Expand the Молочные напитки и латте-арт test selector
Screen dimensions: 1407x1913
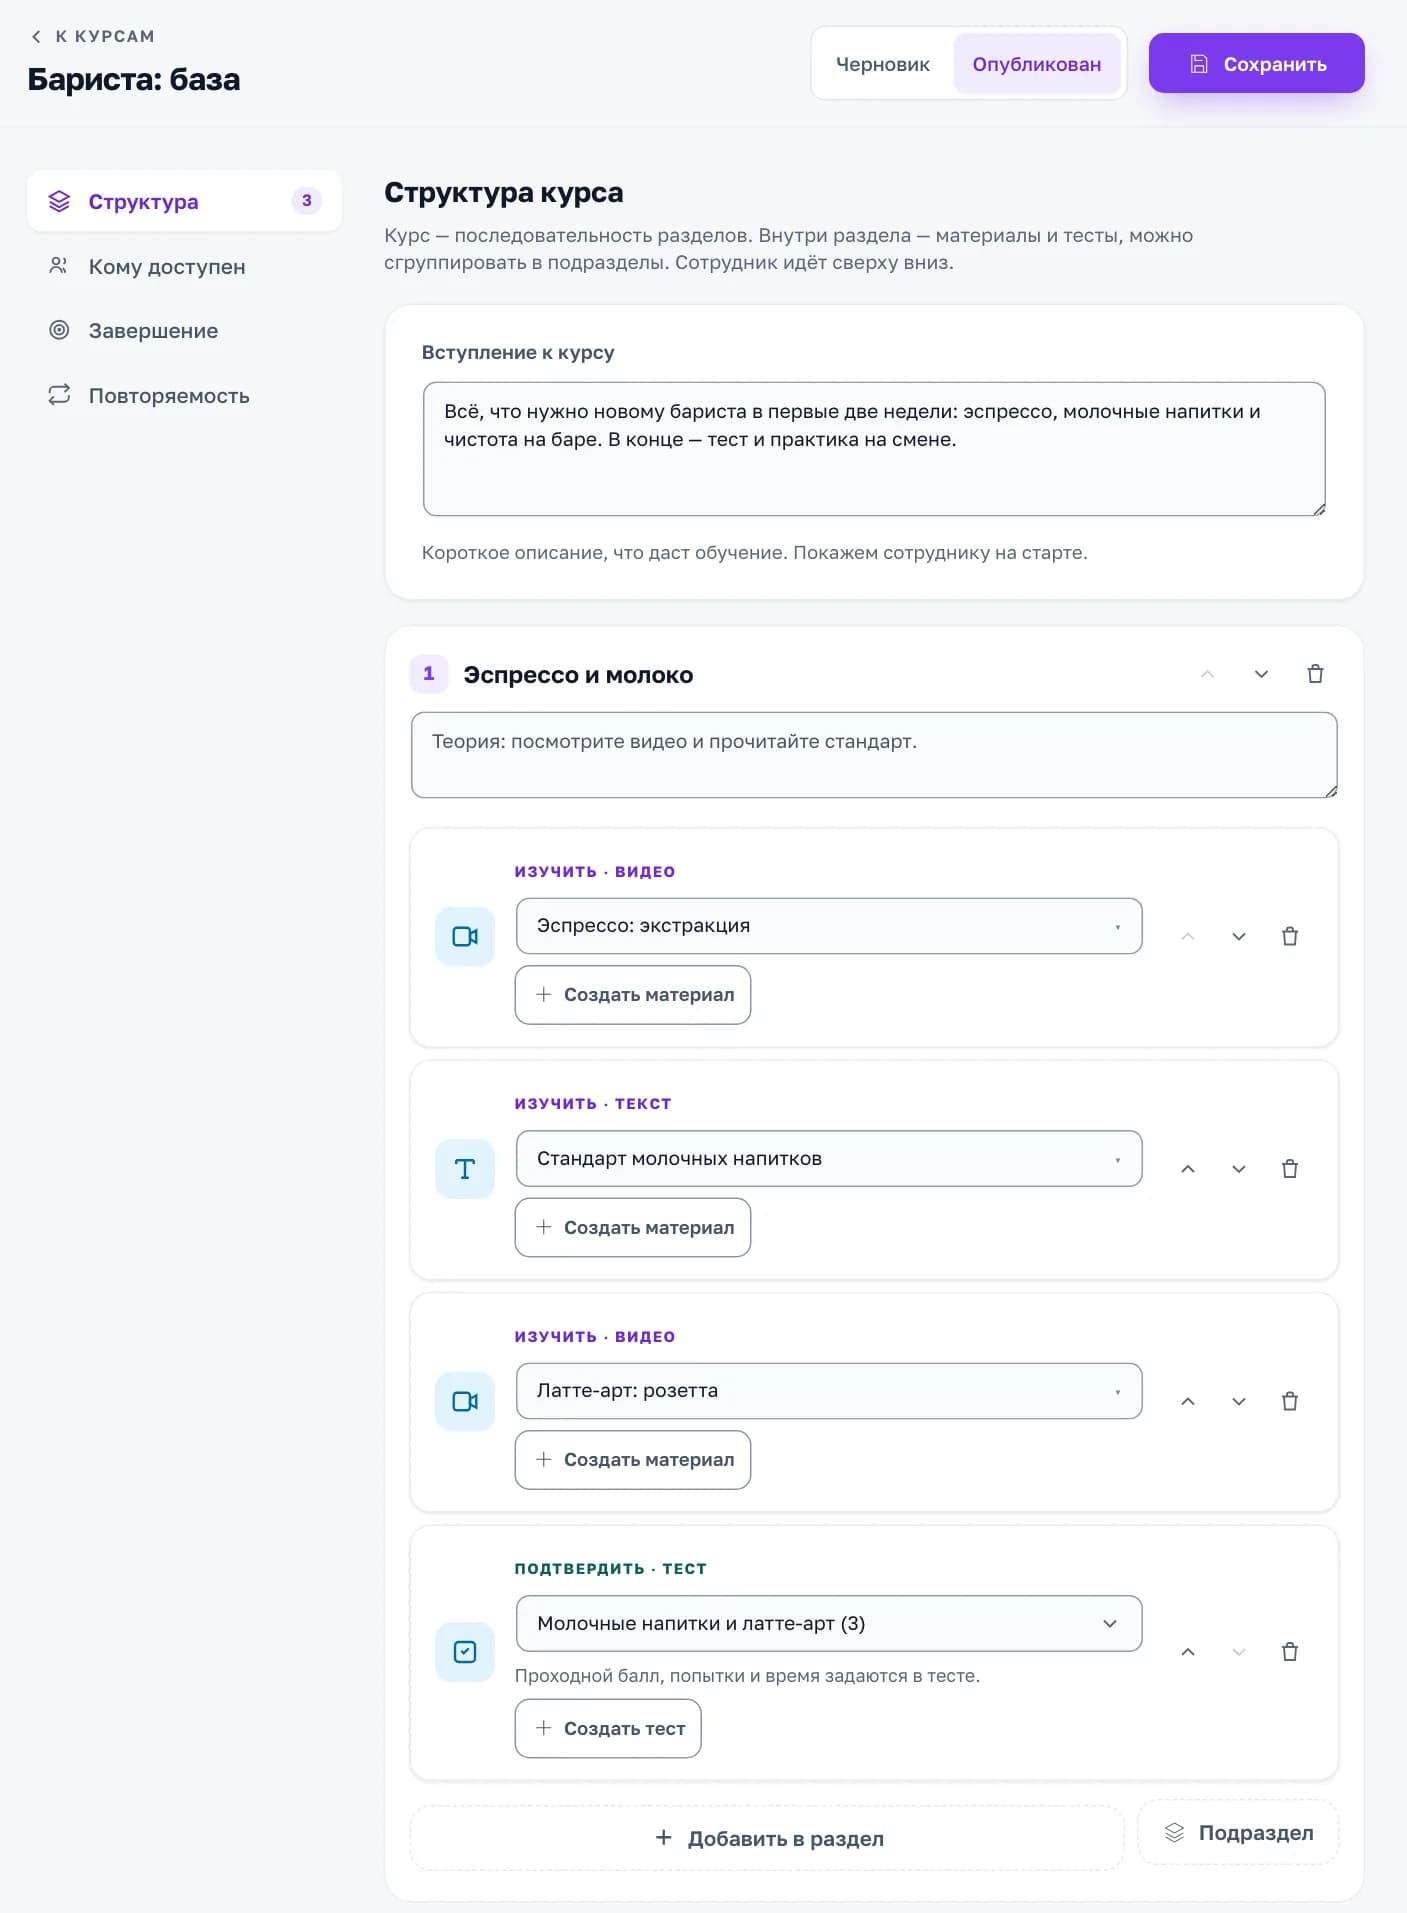(x=829, y=1624)
